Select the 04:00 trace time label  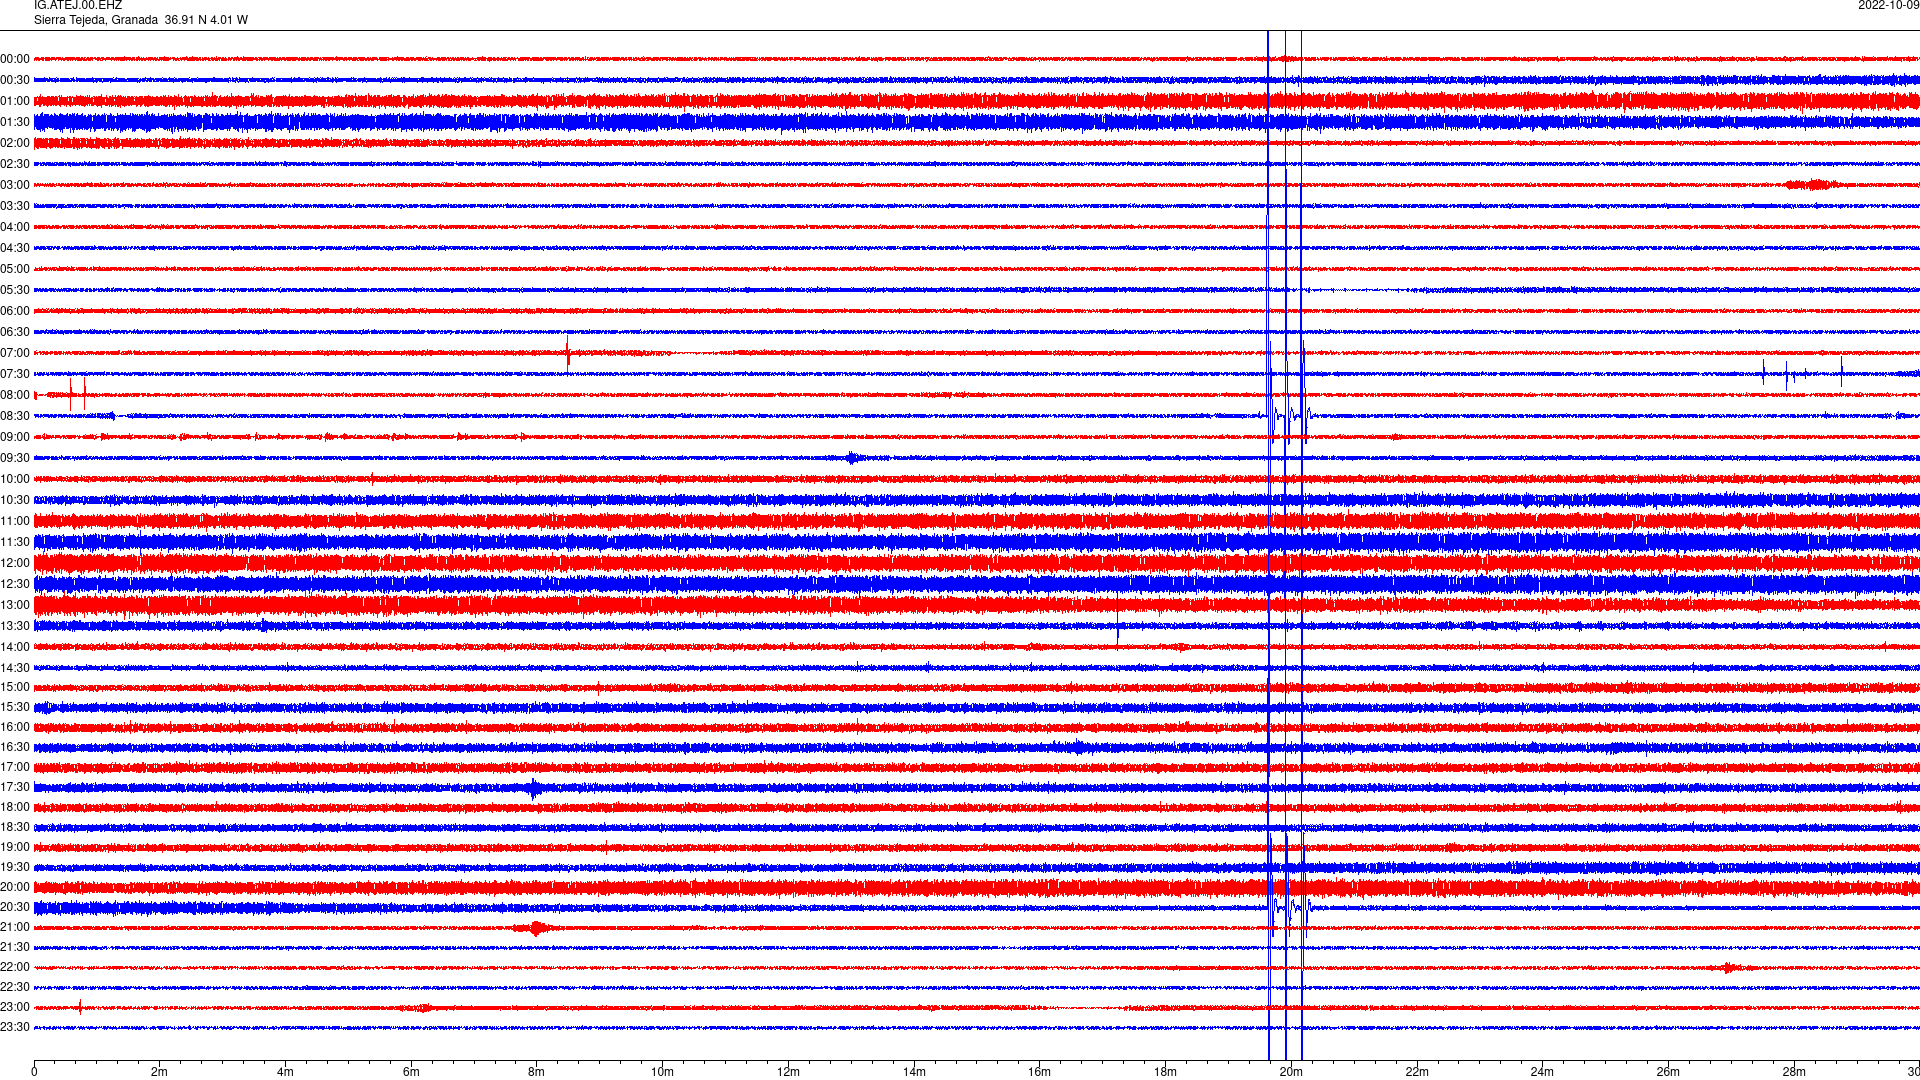coord(15,227)
